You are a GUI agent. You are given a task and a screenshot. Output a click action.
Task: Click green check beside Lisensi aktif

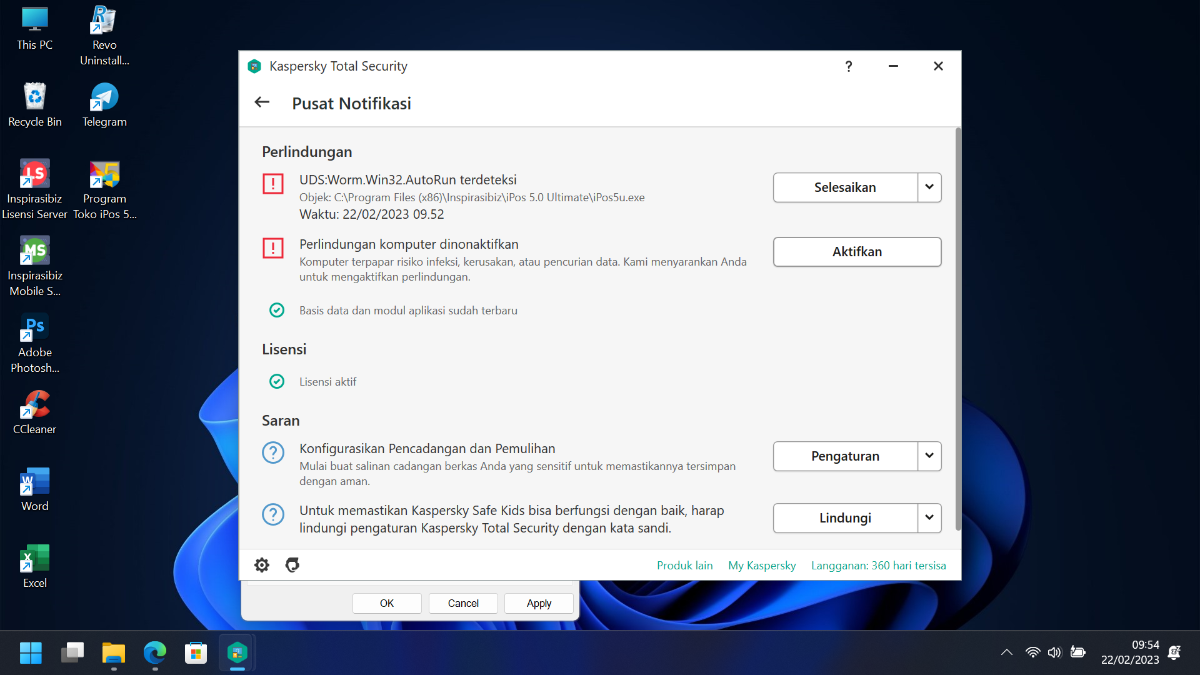(x=277, y=381)
